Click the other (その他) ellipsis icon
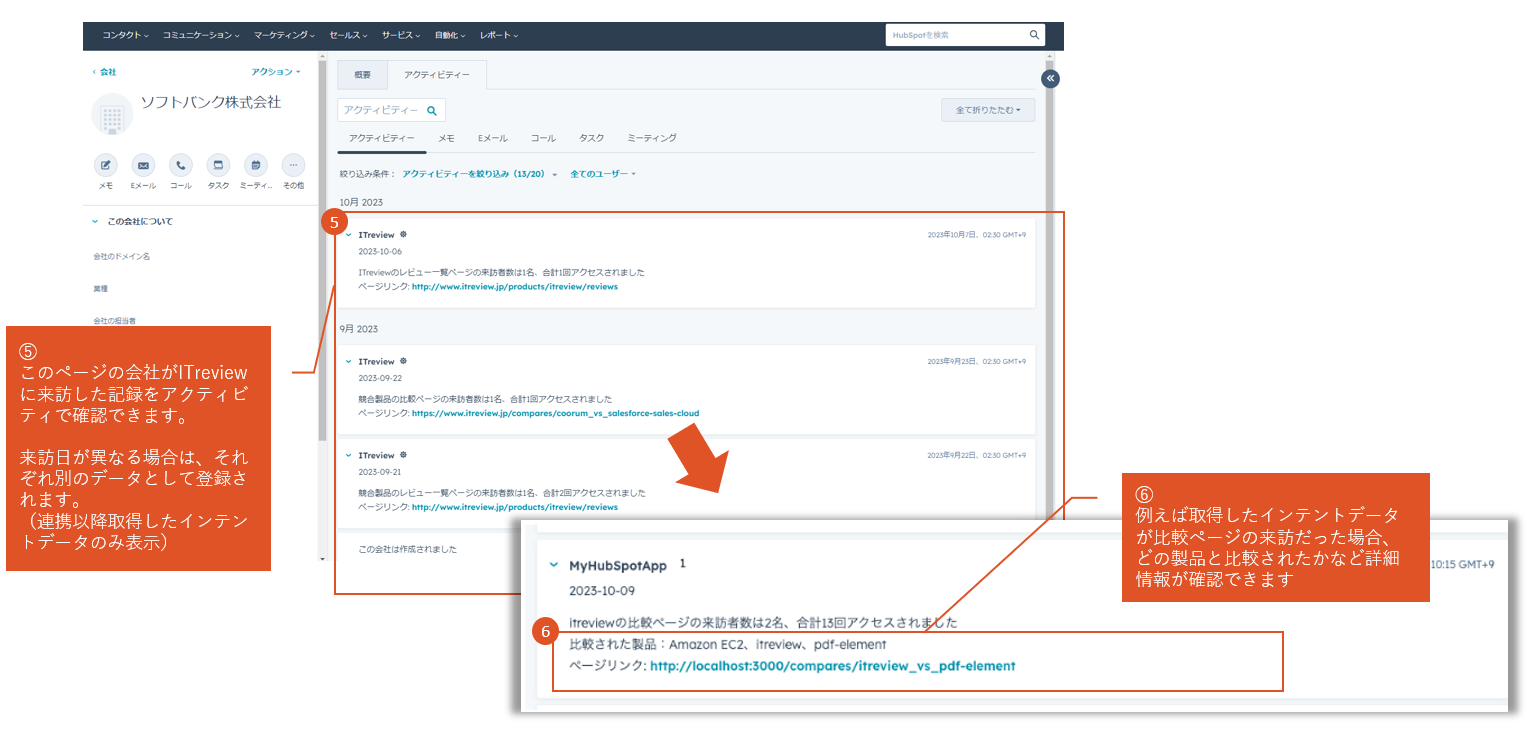The height and width of the screenshot is (753, 1539). [x=293, y=166]
